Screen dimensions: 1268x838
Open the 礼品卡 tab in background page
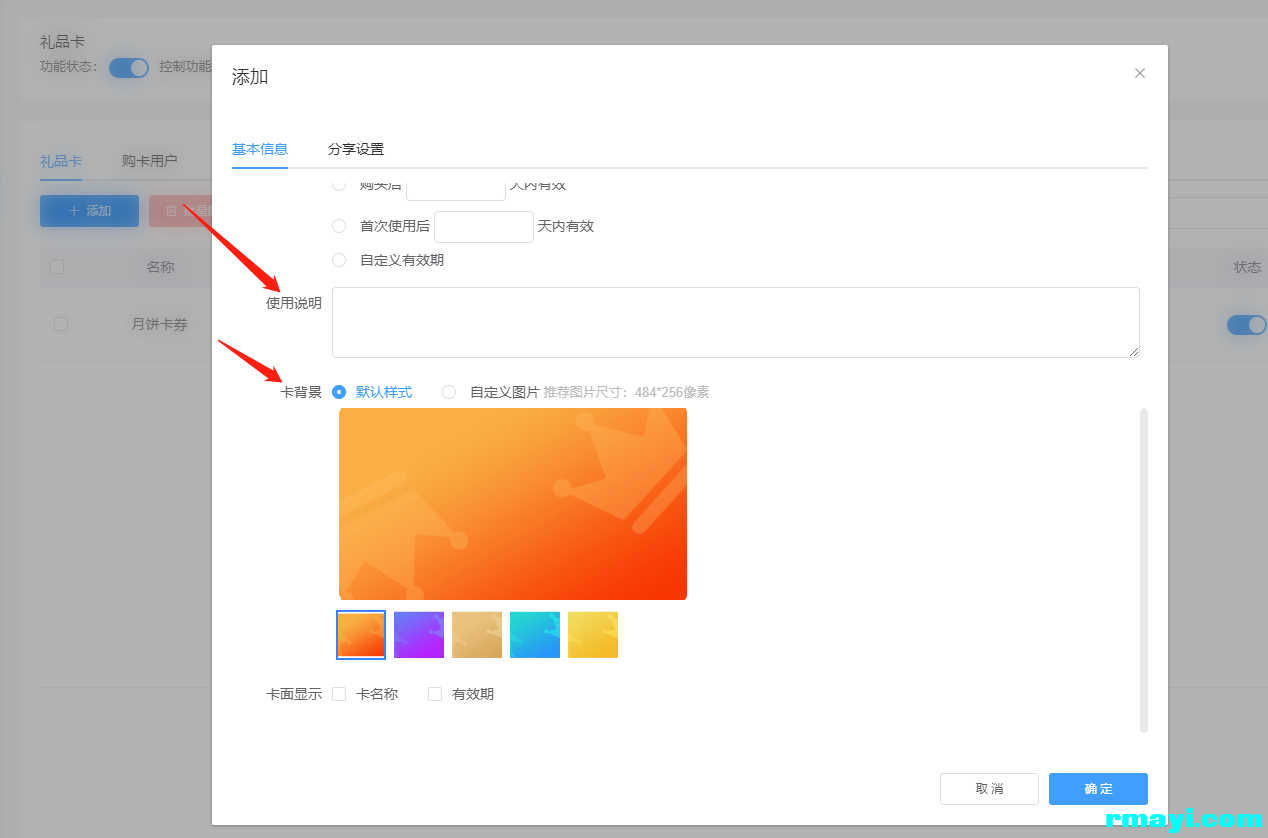point(61,161)
